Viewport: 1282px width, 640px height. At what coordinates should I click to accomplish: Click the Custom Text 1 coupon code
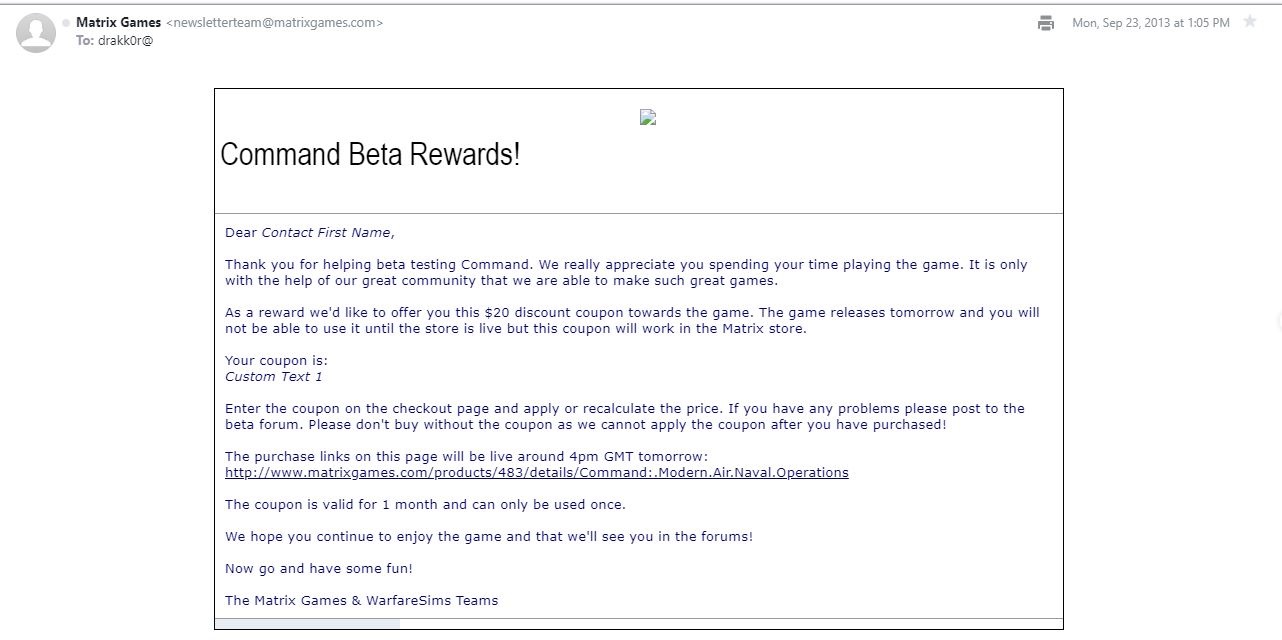[x=273, y=377]
